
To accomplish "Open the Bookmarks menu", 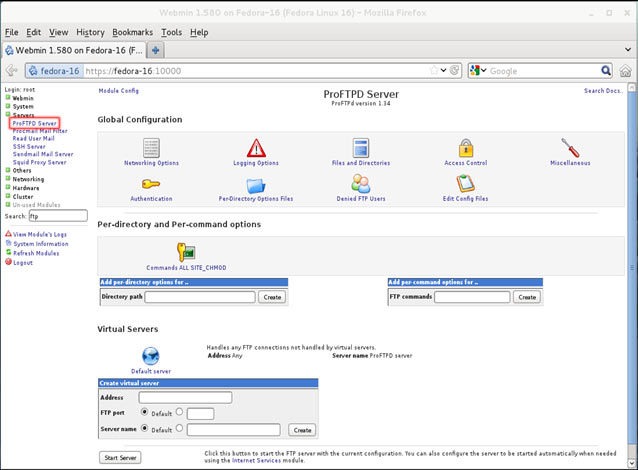I will (133, 32).
